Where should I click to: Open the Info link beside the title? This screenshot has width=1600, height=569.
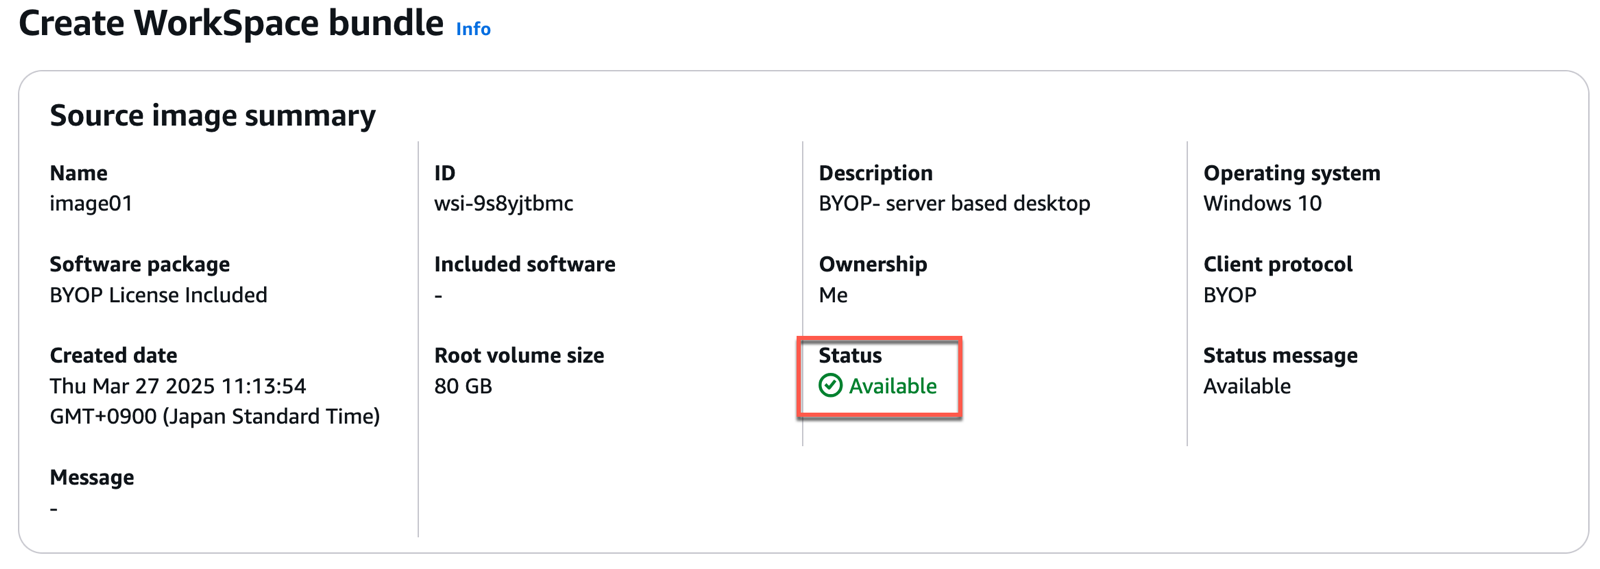(473, 29)
